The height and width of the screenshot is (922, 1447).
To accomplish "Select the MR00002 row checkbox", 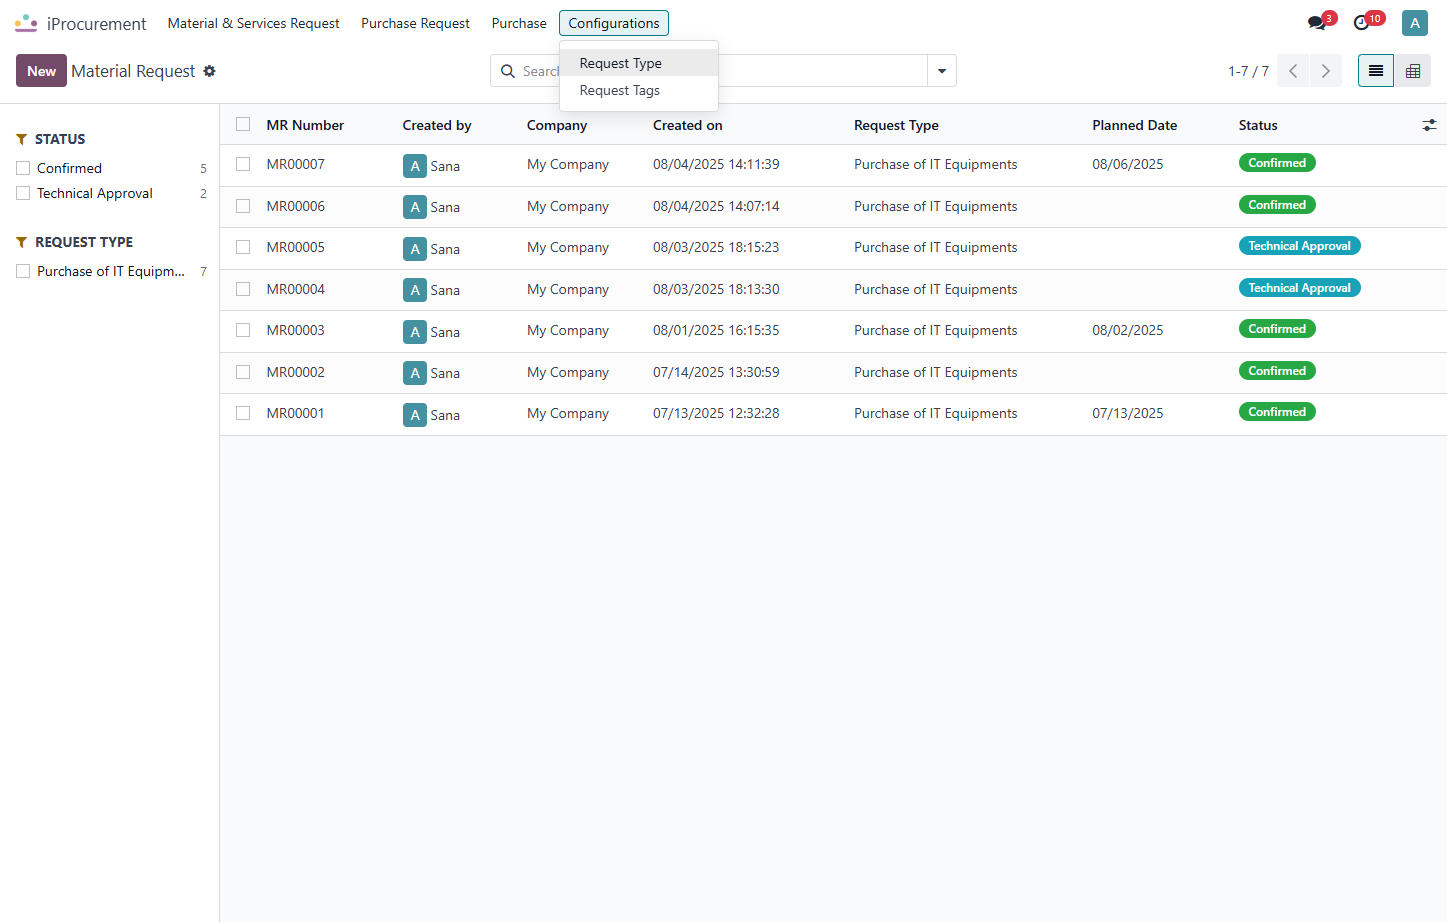I will pos(243,372).
